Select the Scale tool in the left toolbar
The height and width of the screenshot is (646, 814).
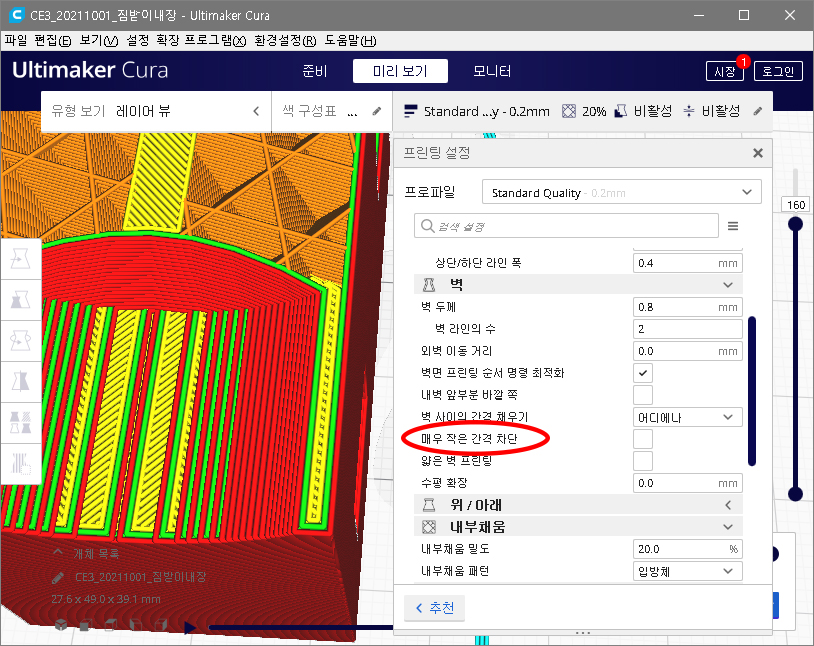click(x=20, y=300)
